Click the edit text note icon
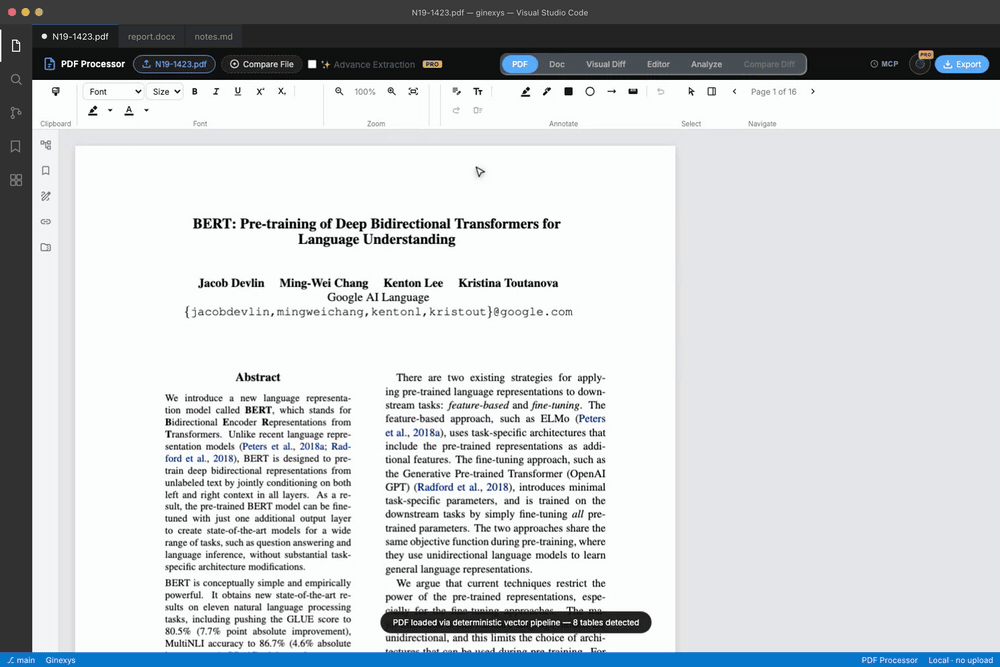Image resolution: width=1000 pixels, height=667 pixels. pyautogui.click(x=456, y=92)
